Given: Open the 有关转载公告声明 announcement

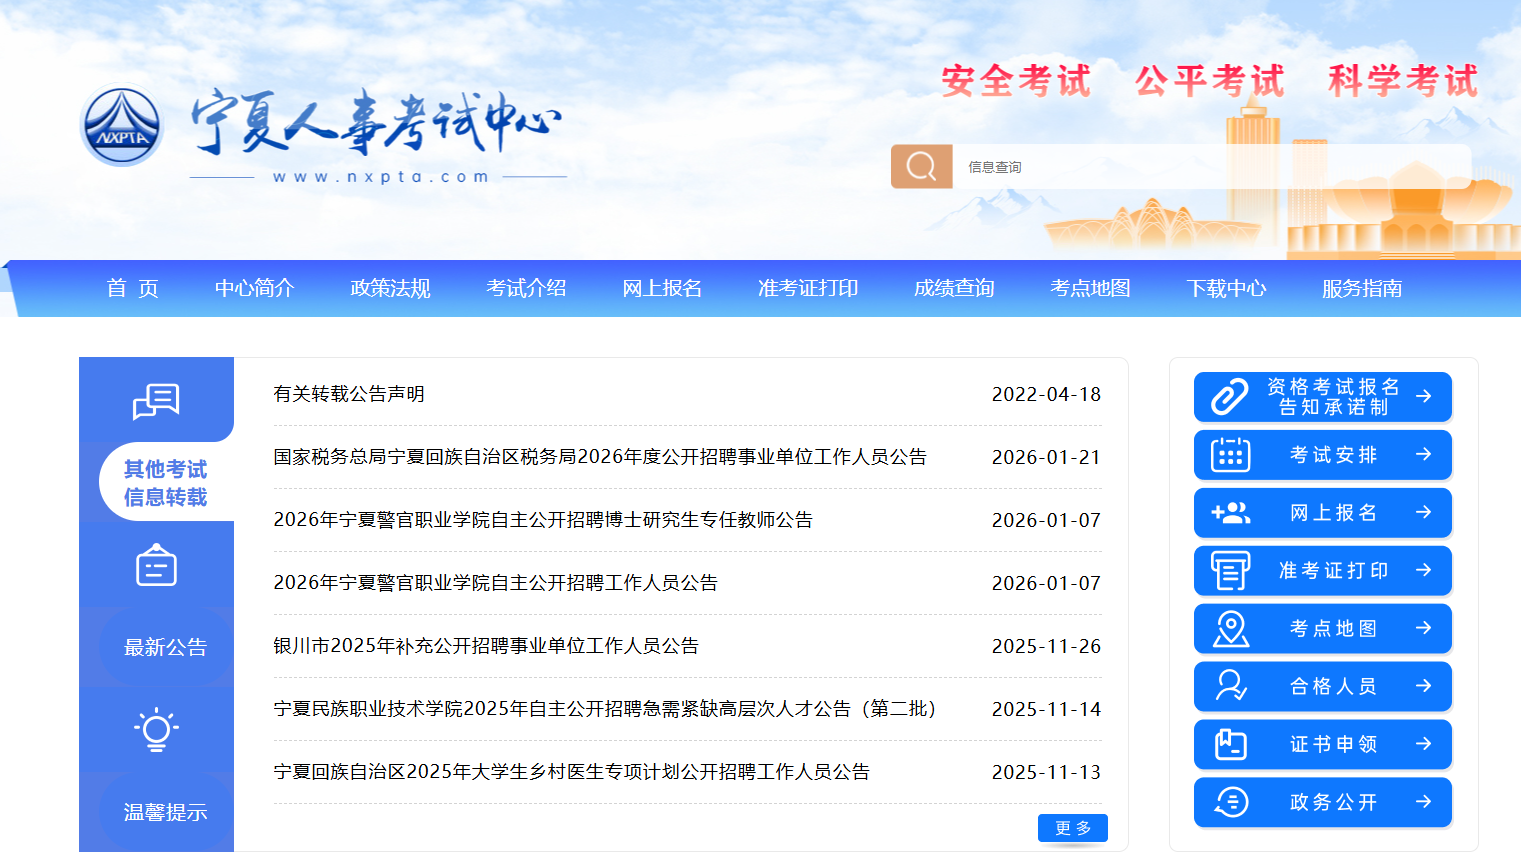Looking at the screenshot, I should point(349,394).
